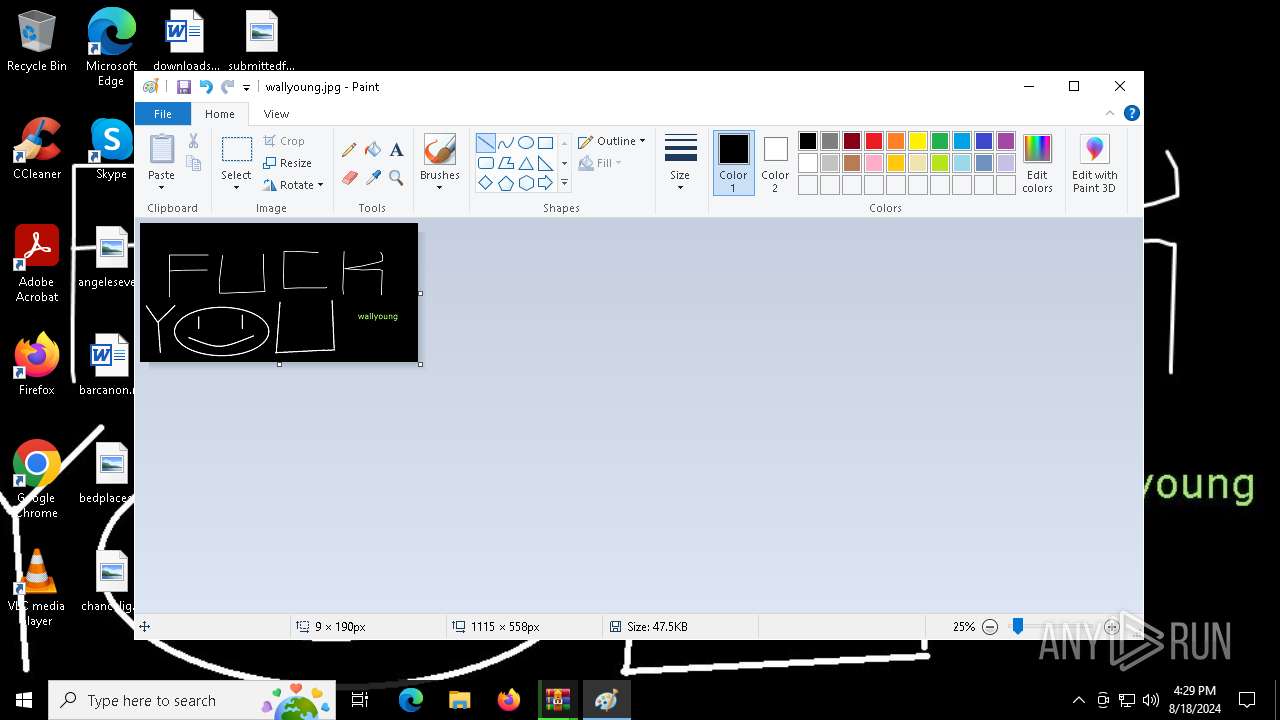Click the Windows Start button
Image resolution: width=1280 pixels, height=720 pixels.
point(24,700)
